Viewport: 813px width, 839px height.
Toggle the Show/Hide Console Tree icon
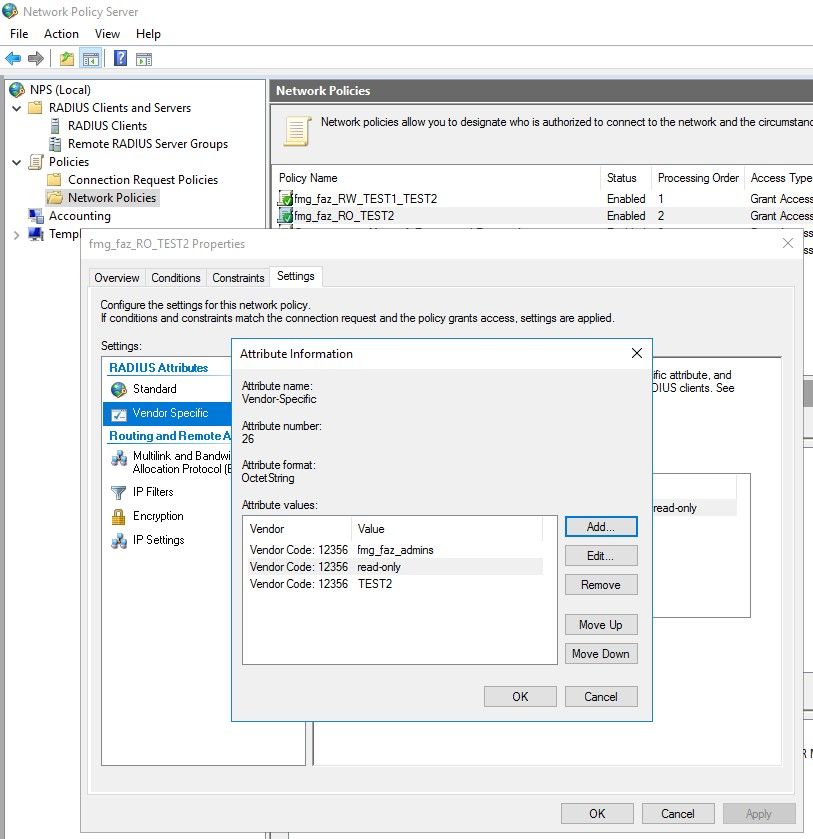point(91,59)
